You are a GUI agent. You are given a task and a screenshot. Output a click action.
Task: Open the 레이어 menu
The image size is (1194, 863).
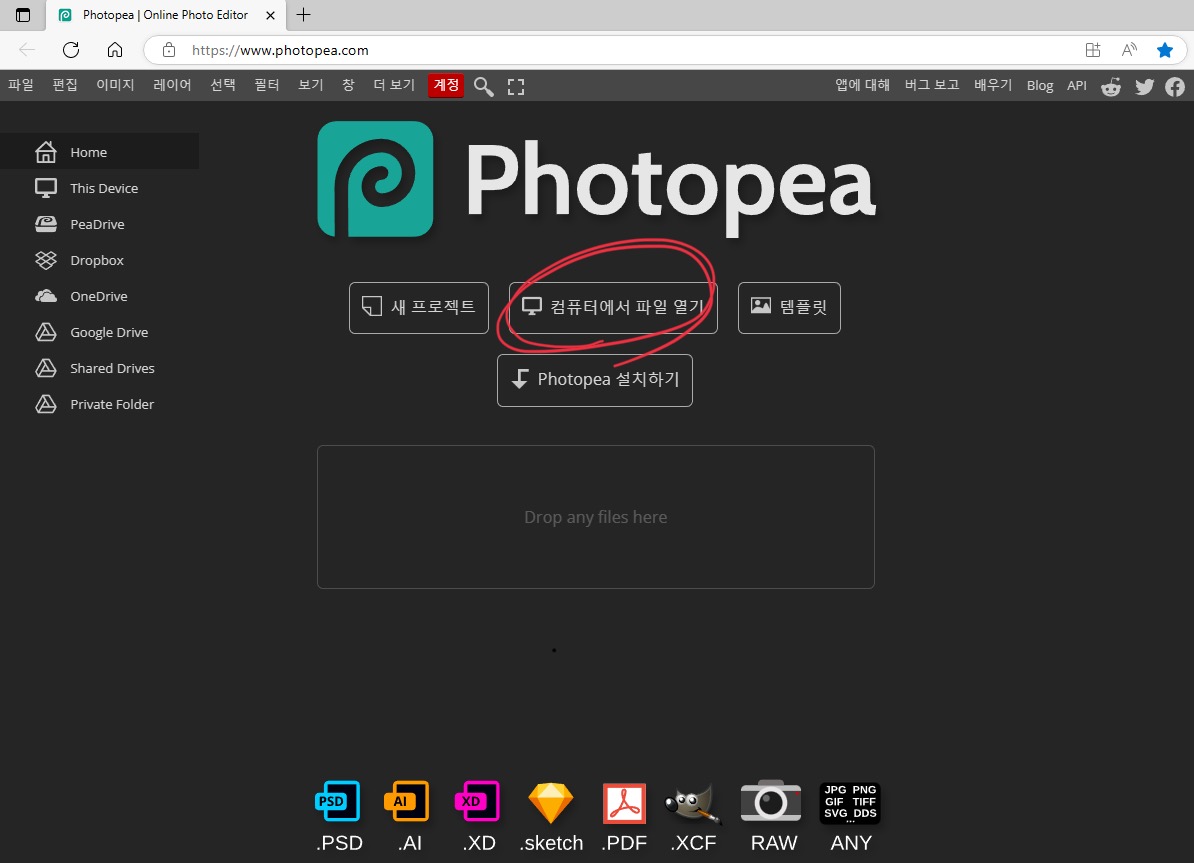(172, 85)
